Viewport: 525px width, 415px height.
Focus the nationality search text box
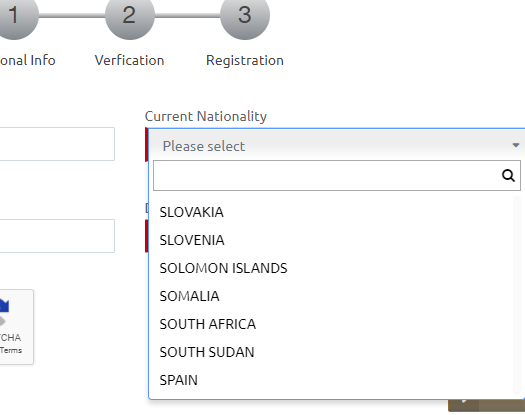[337, 176]
